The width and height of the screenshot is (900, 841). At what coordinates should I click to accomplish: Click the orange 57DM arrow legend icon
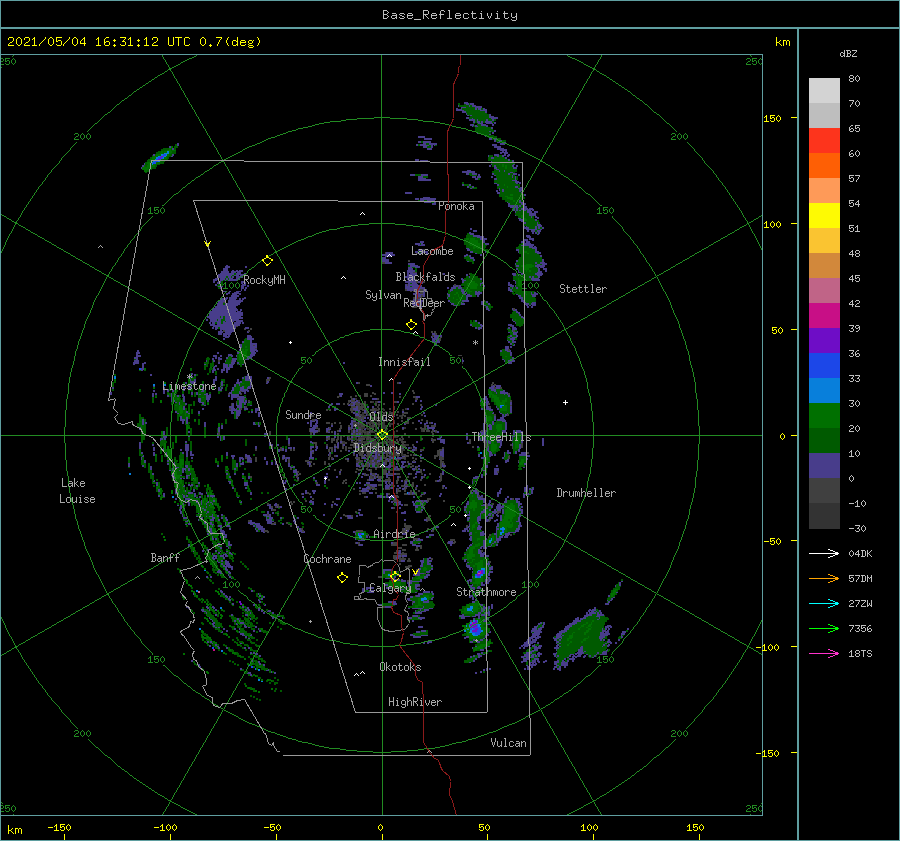point(824,579)
